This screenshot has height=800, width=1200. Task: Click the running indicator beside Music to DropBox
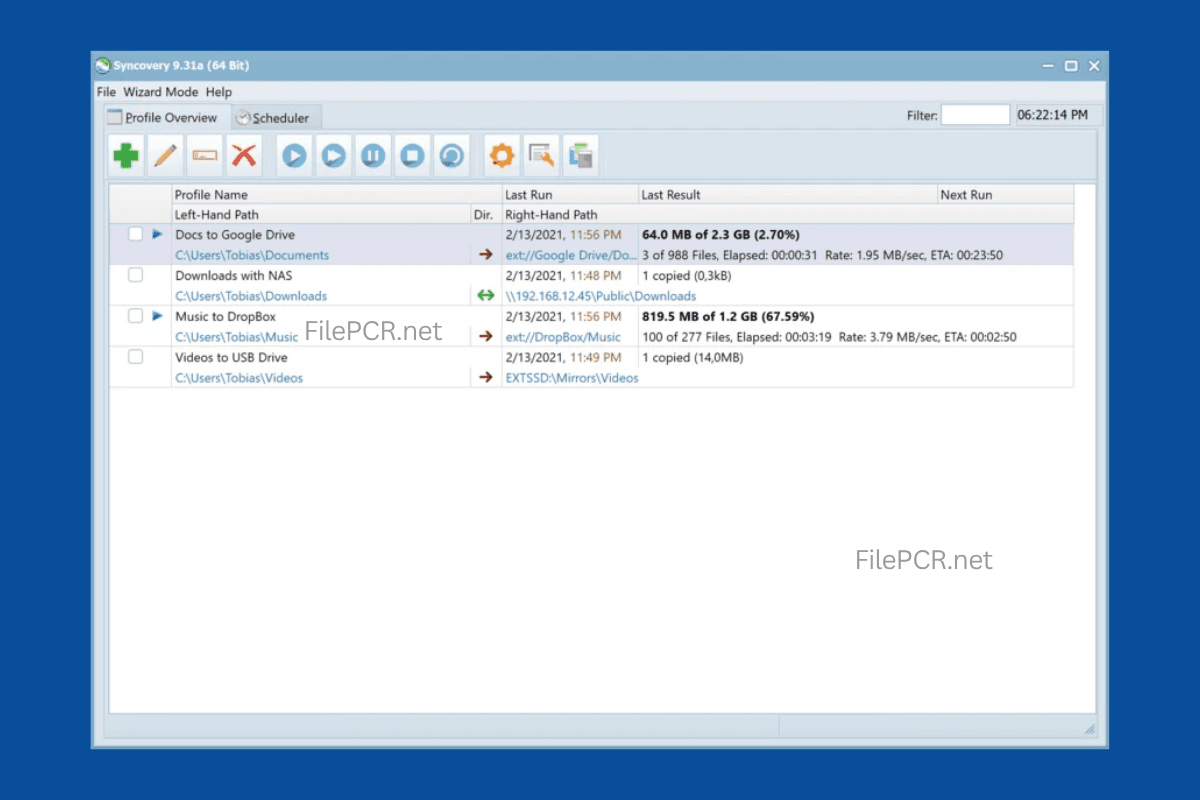[157, 316]
